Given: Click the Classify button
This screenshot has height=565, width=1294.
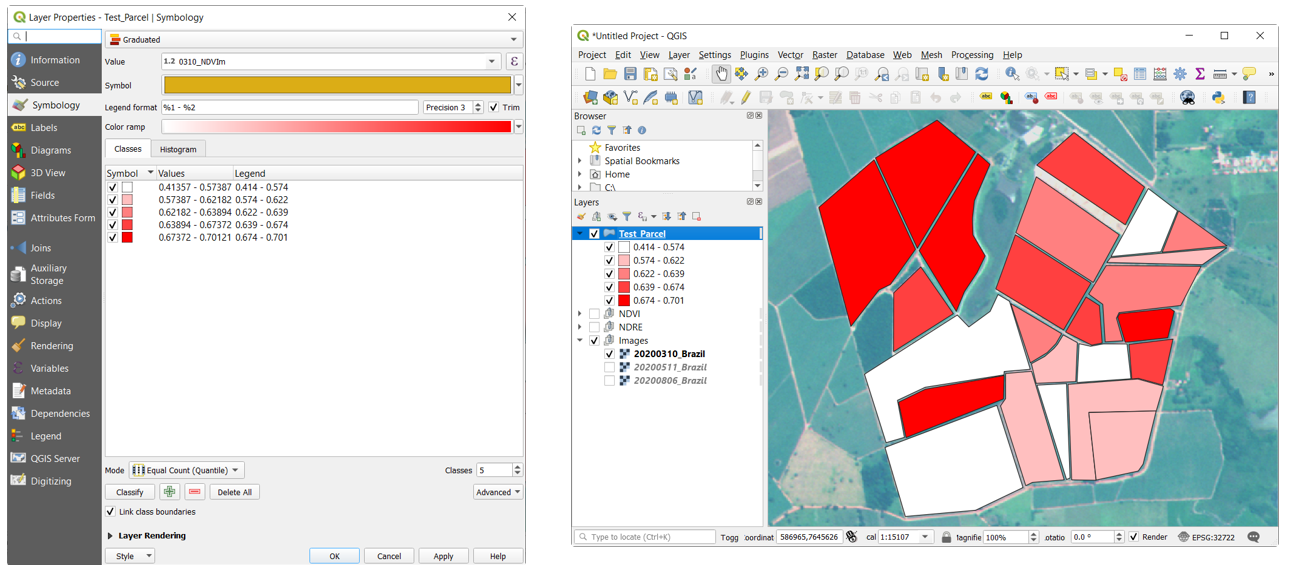Looking at the screenshot, I should 130,492.
